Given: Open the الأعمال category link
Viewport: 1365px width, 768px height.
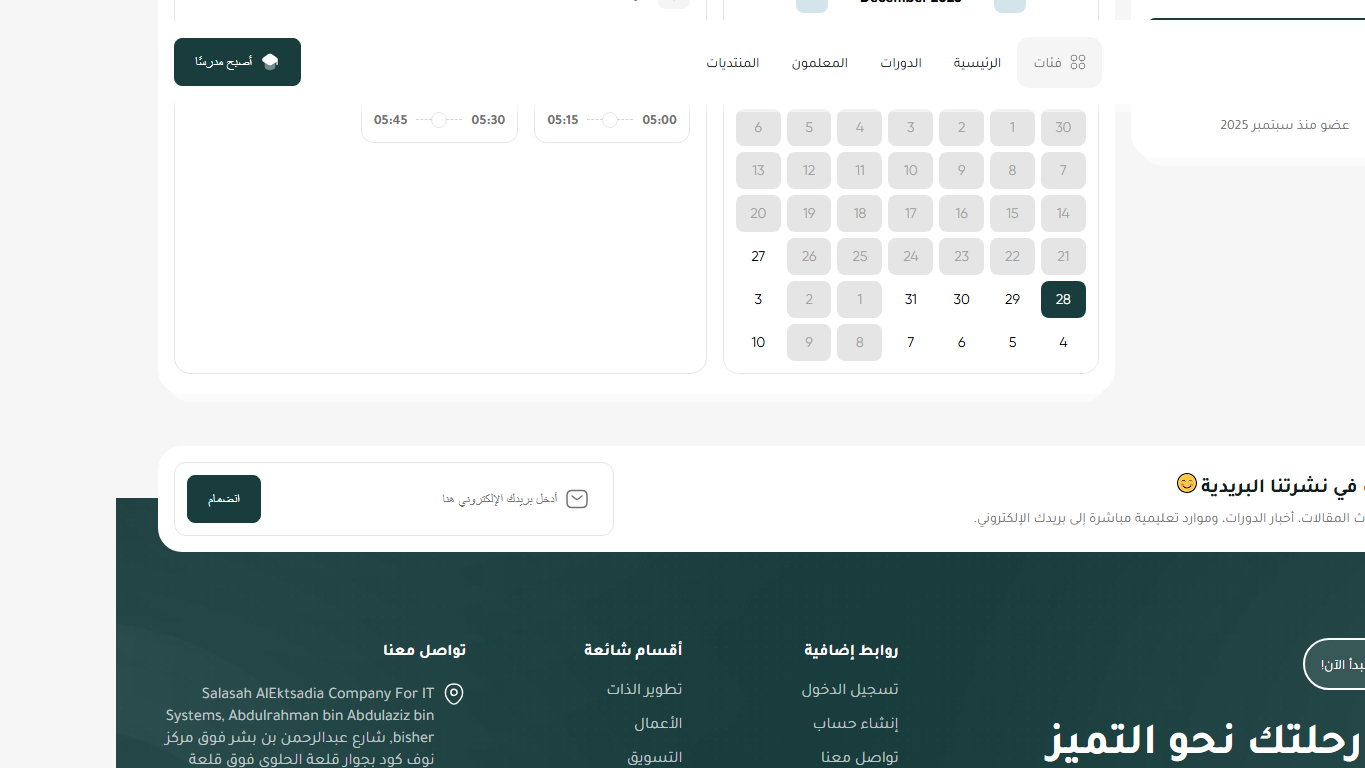Looking at the screenshot, I should click(x=658, y=723).
